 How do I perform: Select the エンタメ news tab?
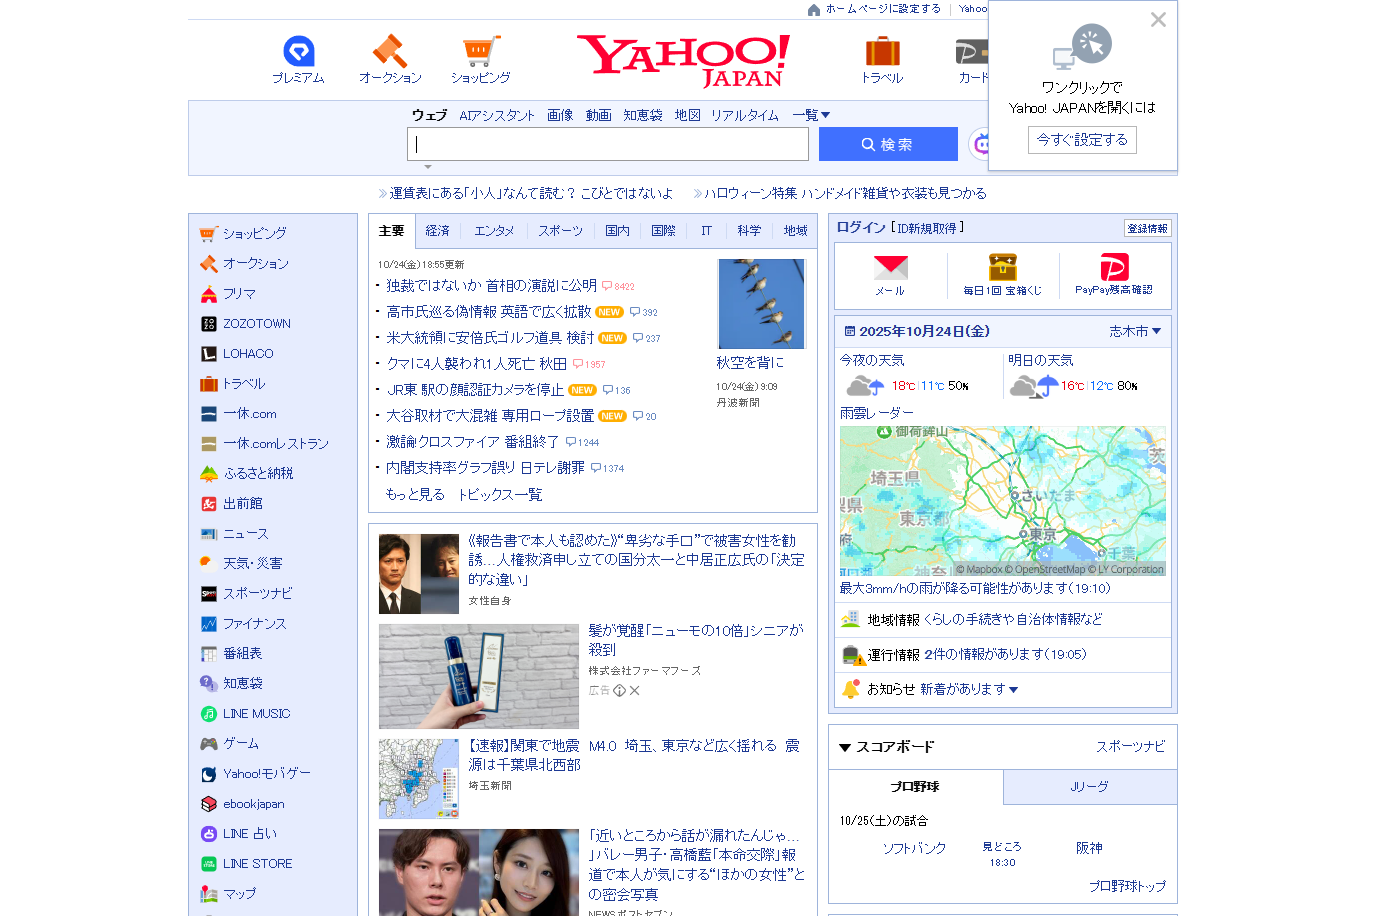494,231
